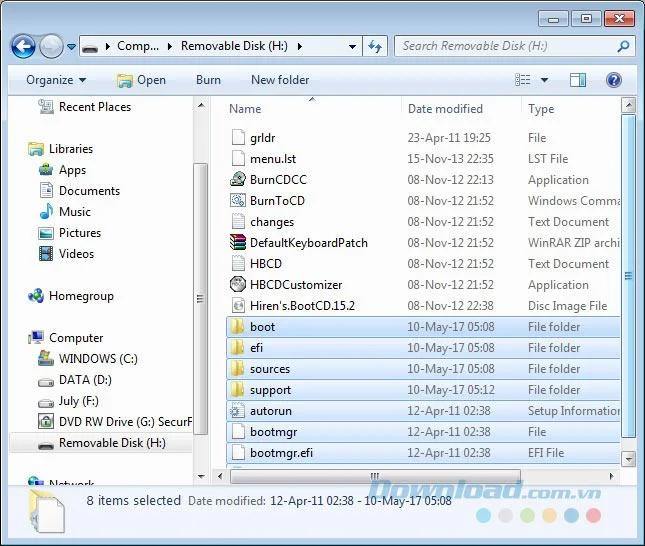The height and width of the screenshot is (546, 645).
Task: Click navigation pane scrollbar thumb
Action: 200,299
